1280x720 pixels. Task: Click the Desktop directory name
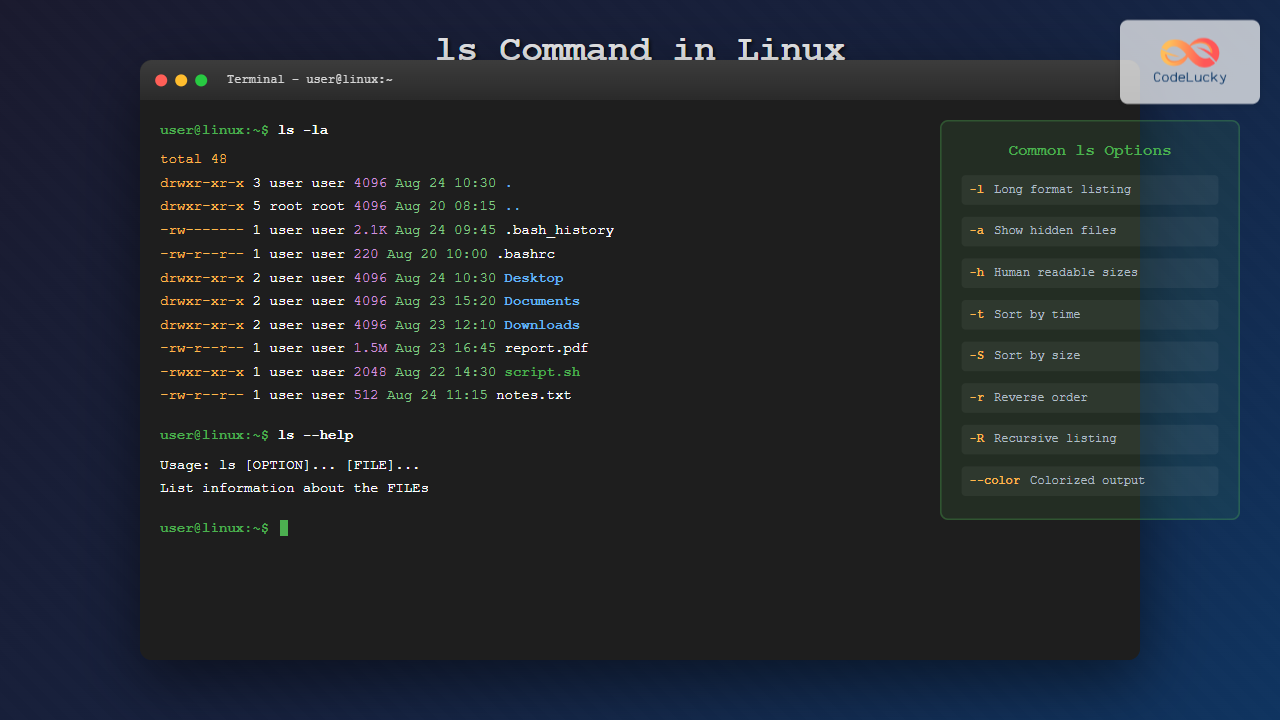(x=533, y=278)
